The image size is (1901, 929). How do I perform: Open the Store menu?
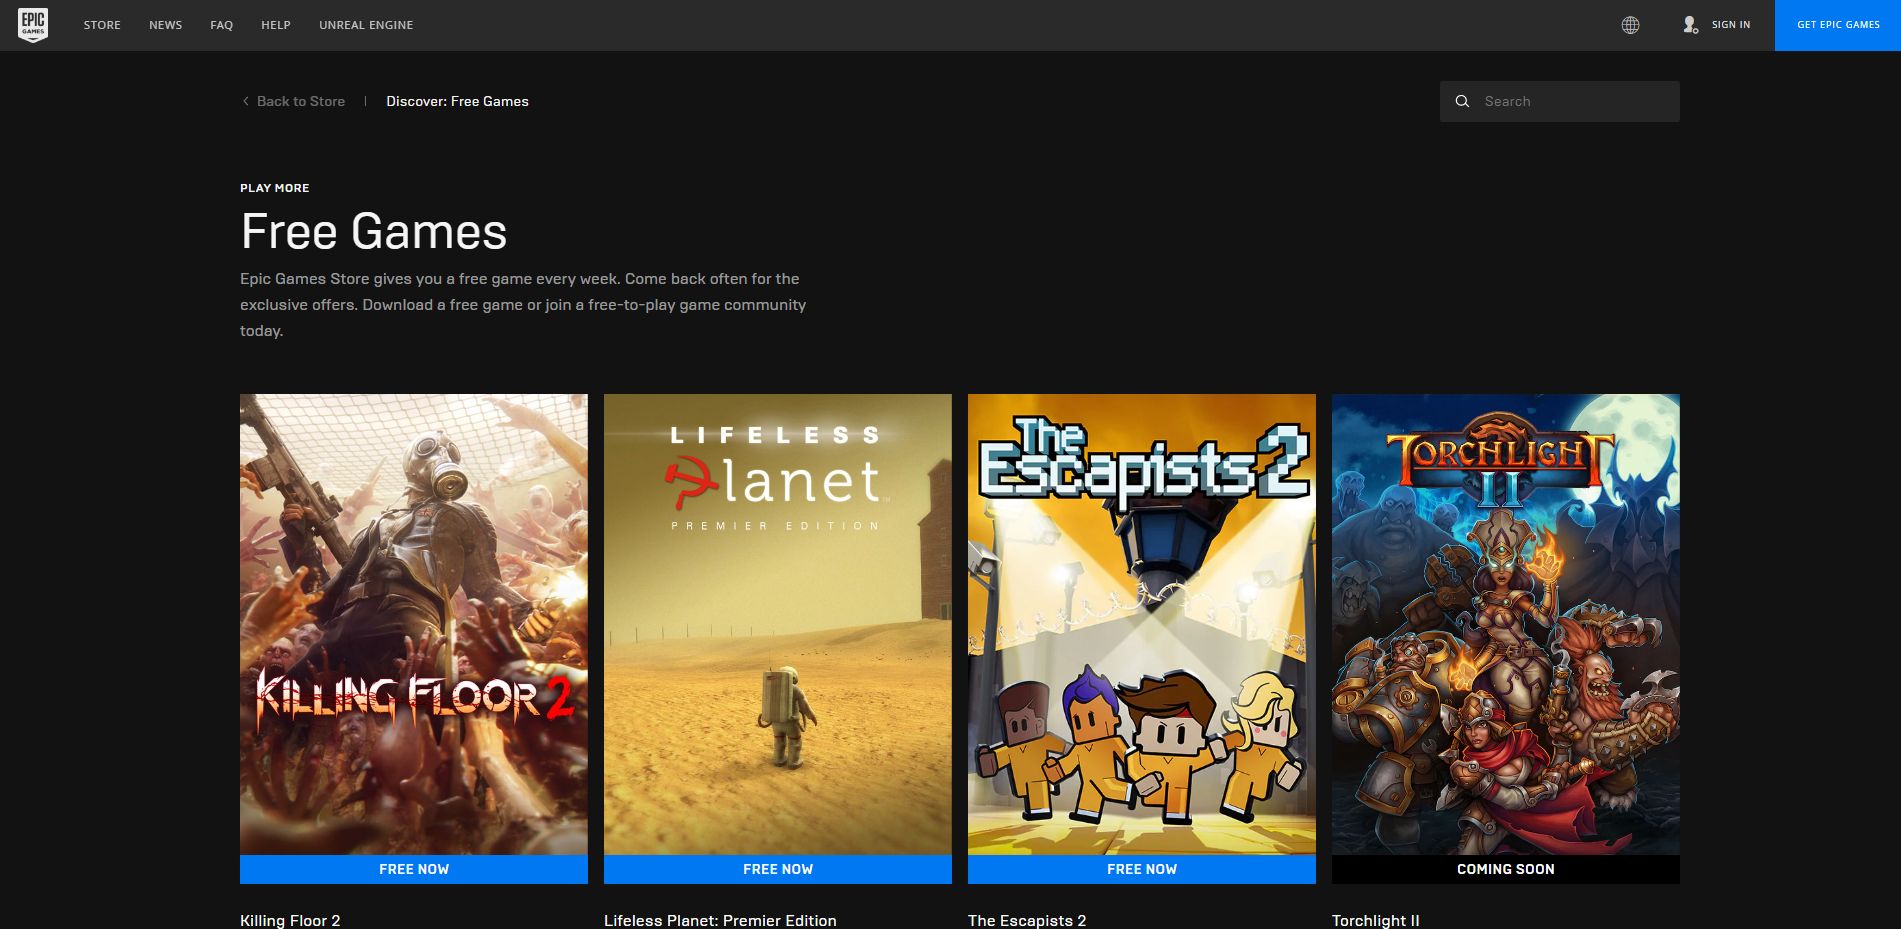pos(102,25)
